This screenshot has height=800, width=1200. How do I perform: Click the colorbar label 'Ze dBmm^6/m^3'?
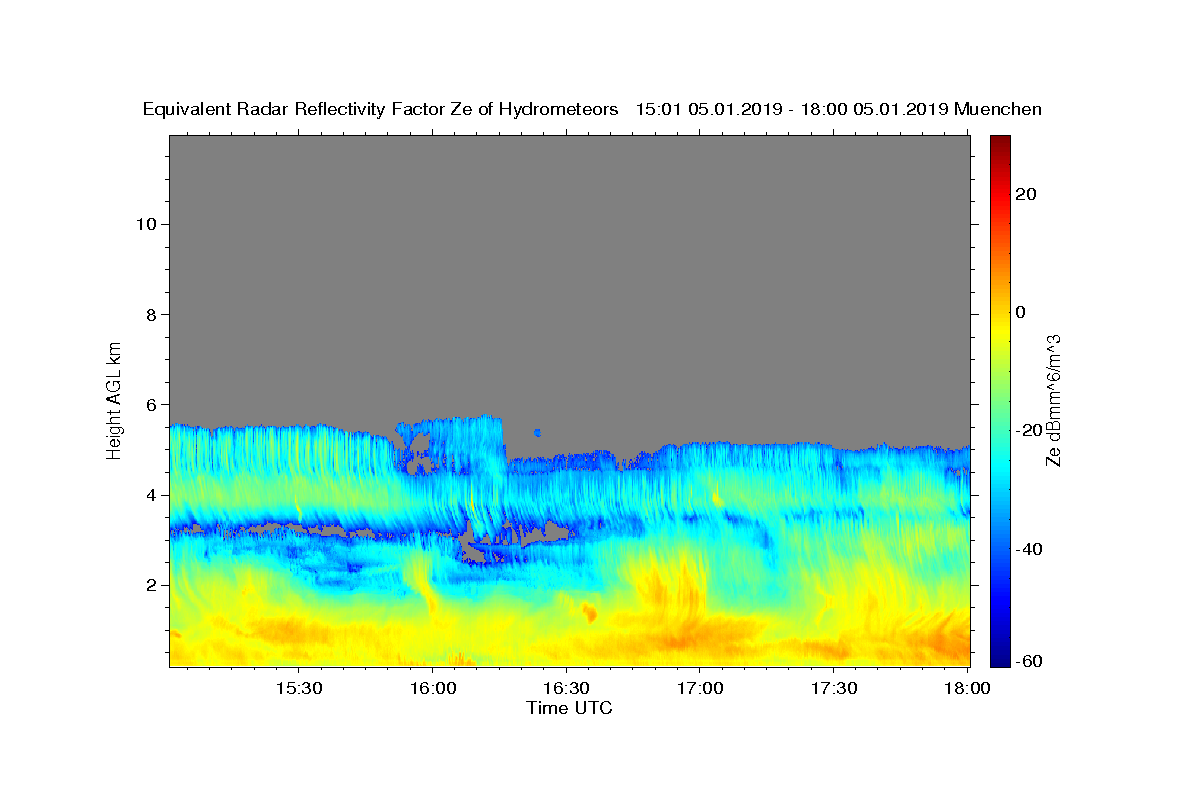(1053, 400)
